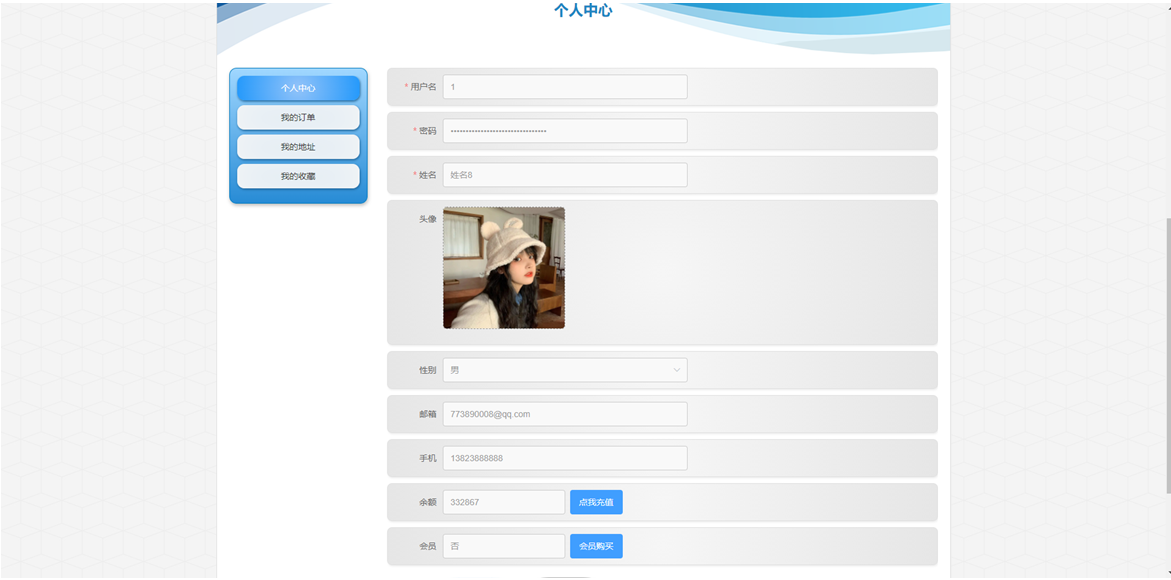Select 我的收藏 in the sidebar
This screenshot has width=1171, height=580.
298,176
